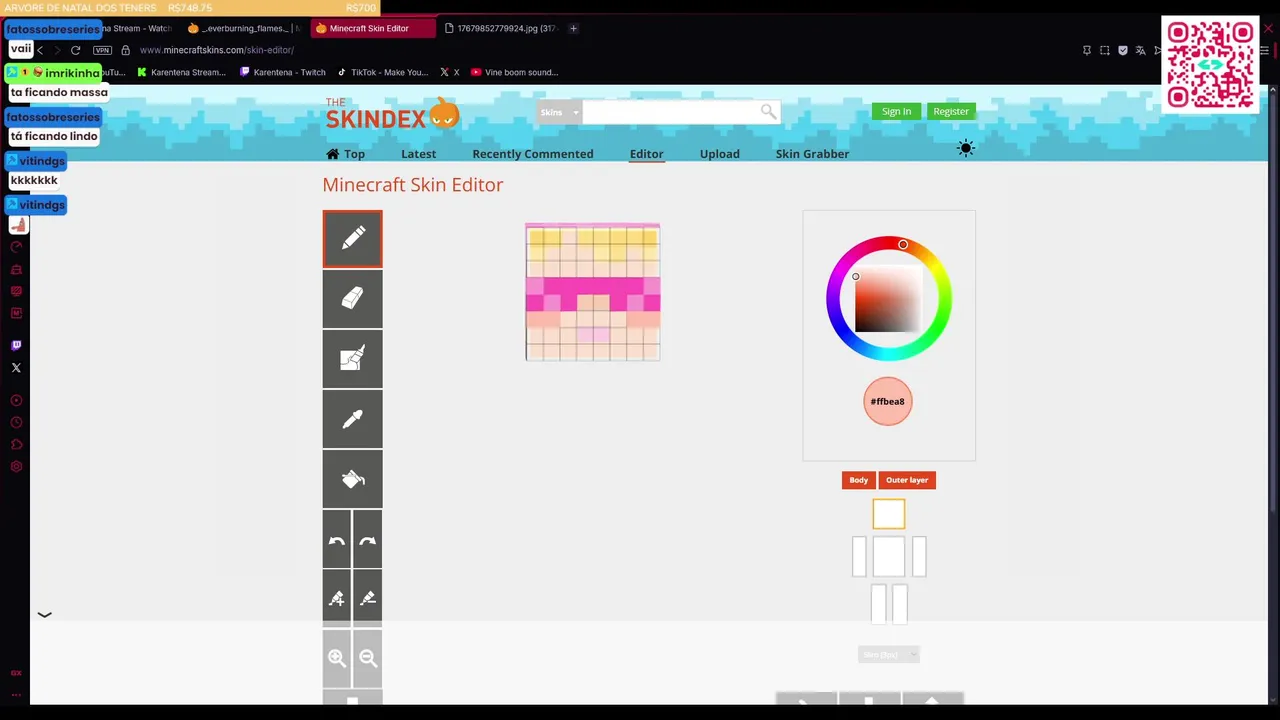Click the Register button
The width and height of the screenshot is (1280, 720).
(951, 112)
